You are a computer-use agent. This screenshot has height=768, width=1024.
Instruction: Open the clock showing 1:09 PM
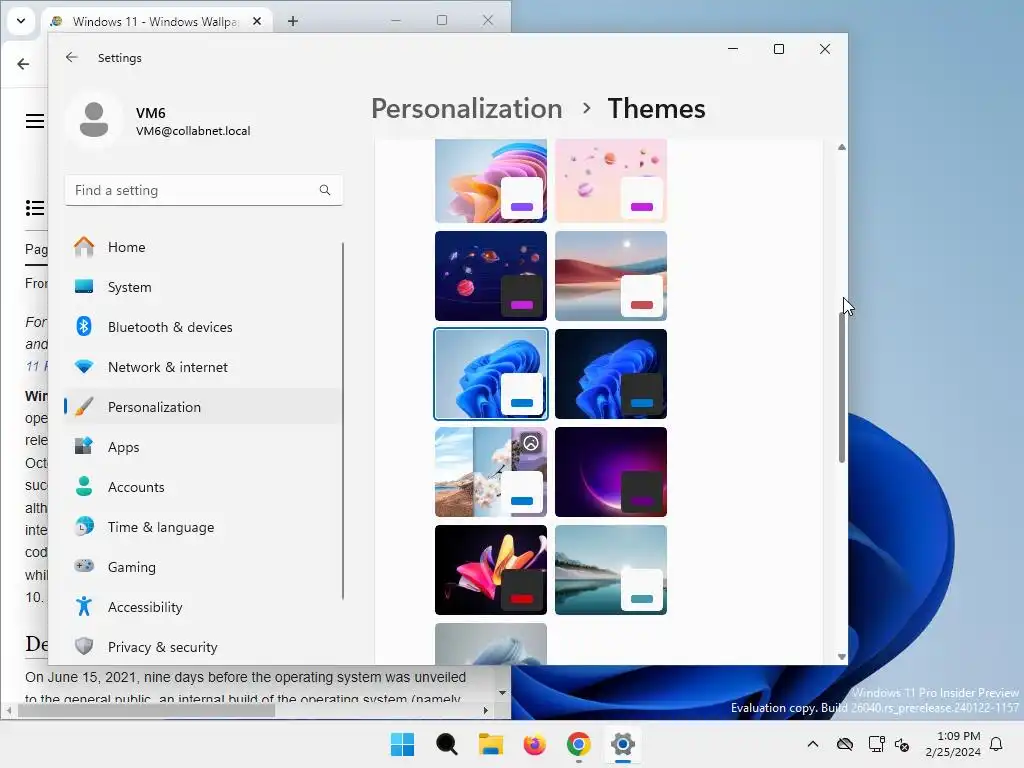coord(953,744)
